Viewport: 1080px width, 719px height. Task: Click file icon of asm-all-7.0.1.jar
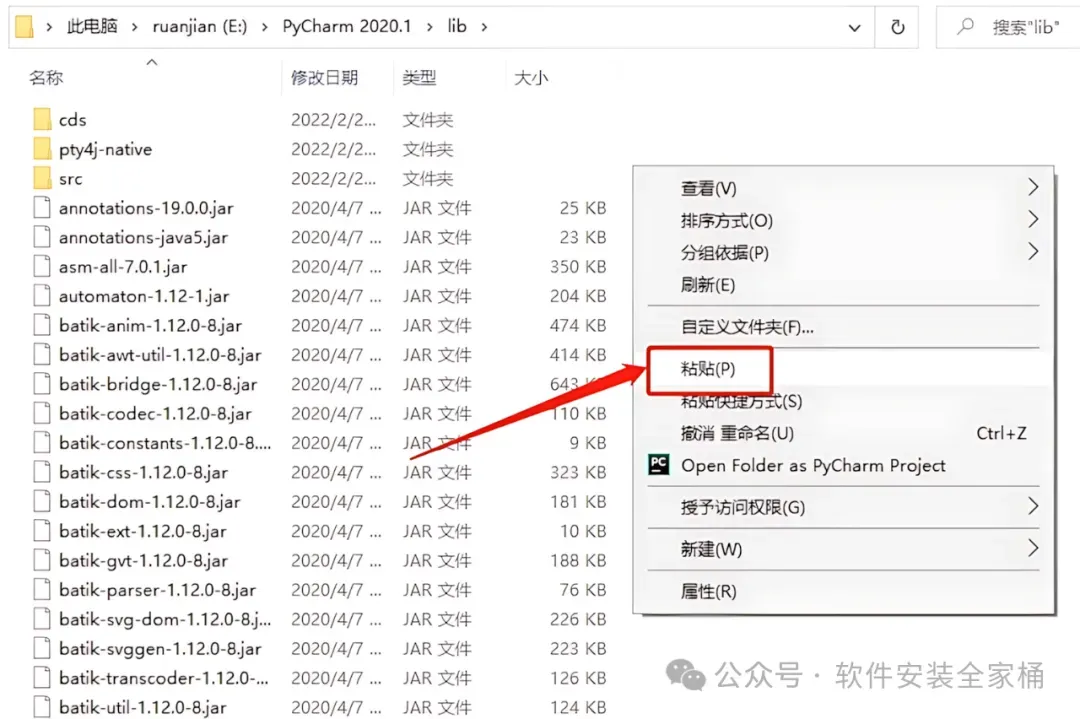(42, 267)
